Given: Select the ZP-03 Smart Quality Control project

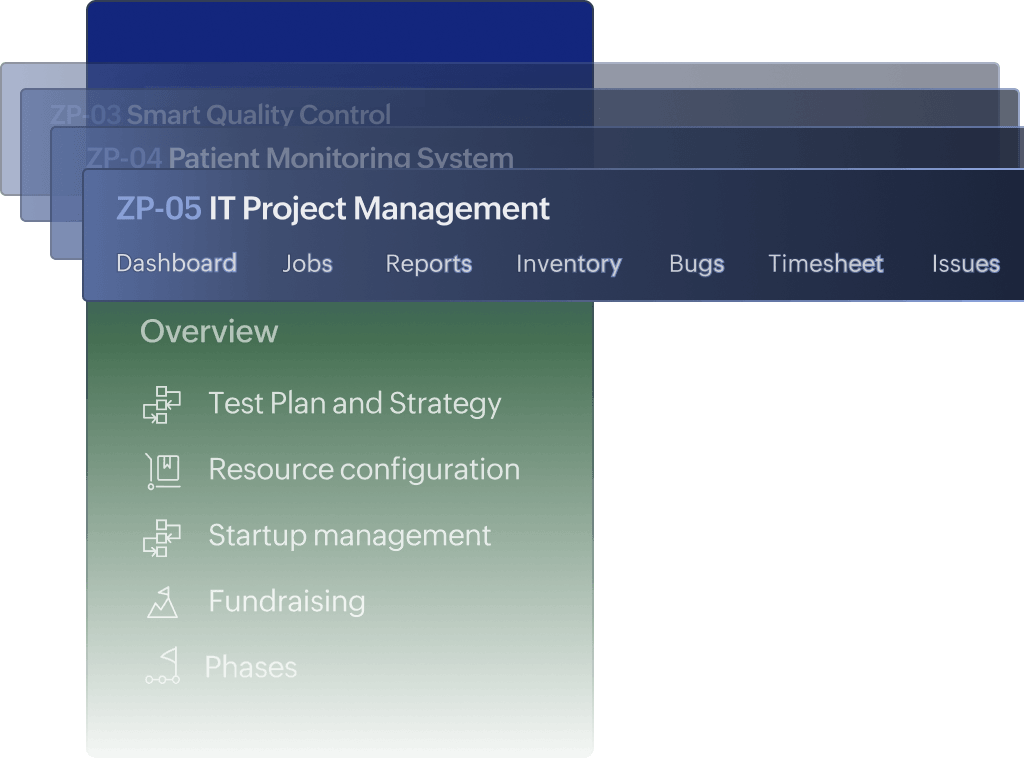Looking at the screenshot, I should click(x=220, y=115).
